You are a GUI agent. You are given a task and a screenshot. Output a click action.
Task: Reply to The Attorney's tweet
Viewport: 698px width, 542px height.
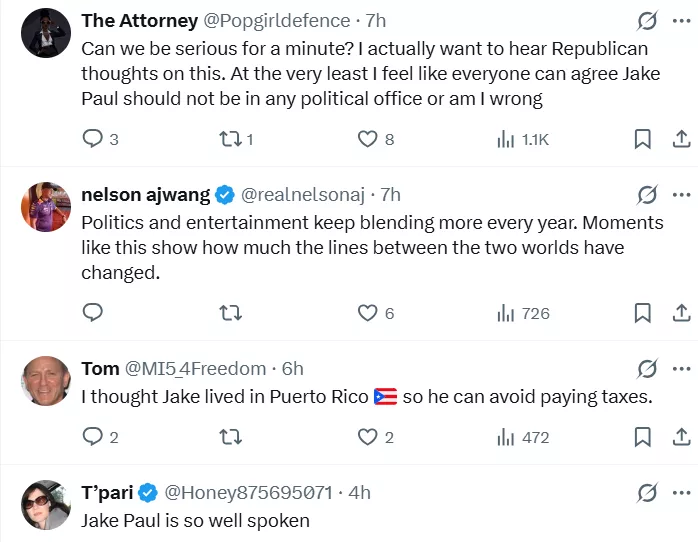[93, 139]
